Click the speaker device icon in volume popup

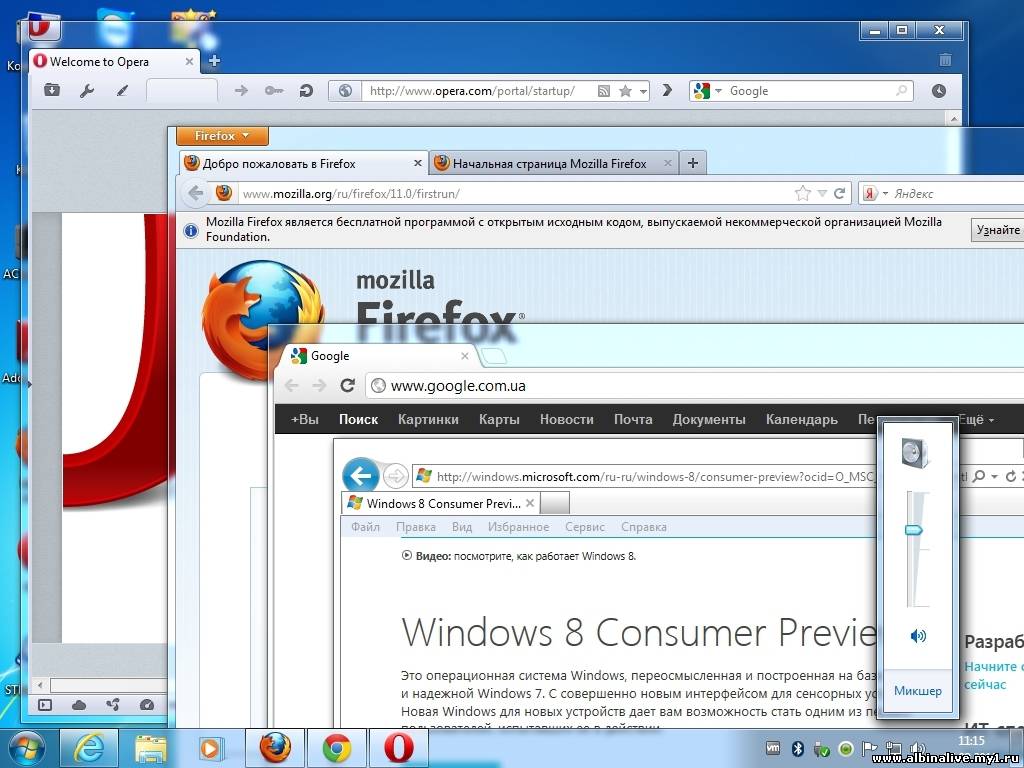[915, 452]
